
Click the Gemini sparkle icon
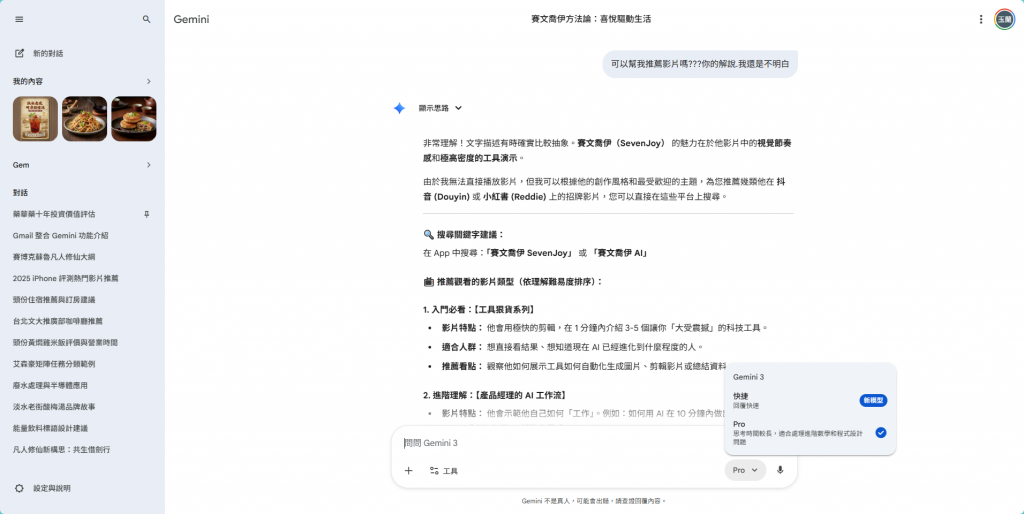point(400,108)
